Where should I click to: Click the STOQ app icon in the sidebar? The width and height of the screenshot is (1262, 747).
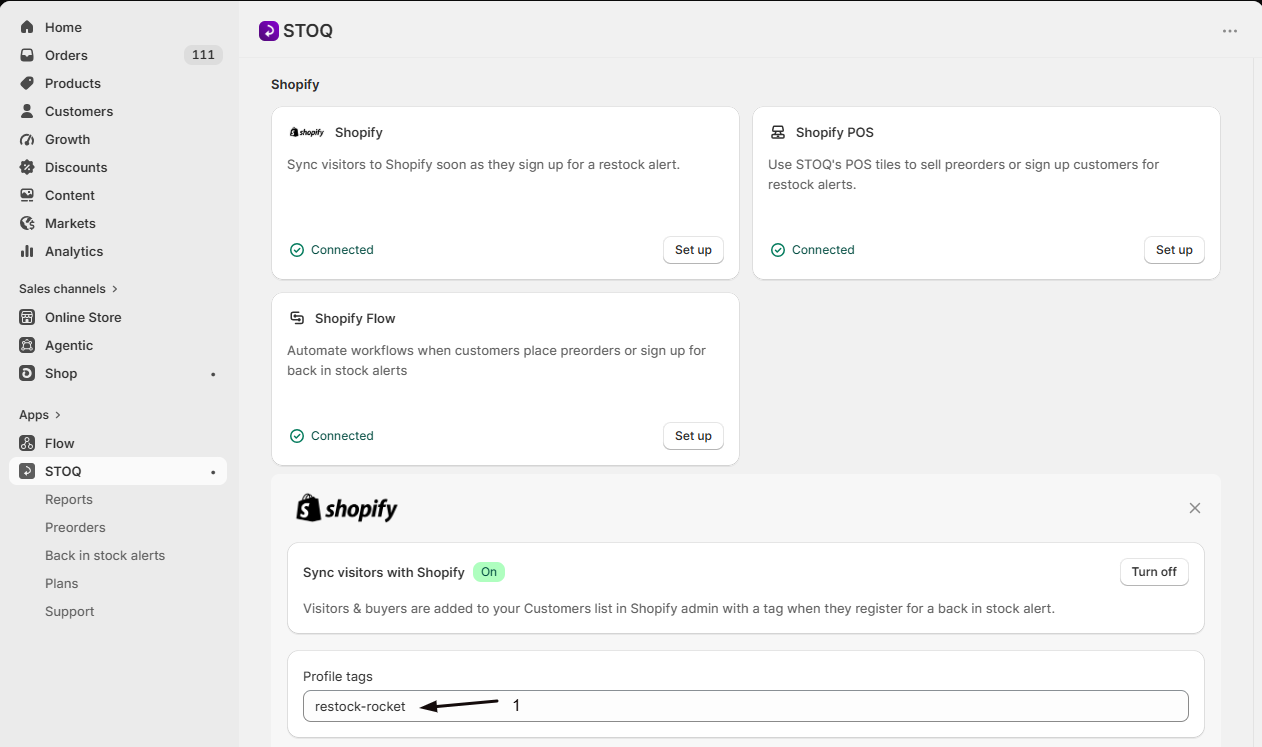pyautogui.click(x=27, y=471)
